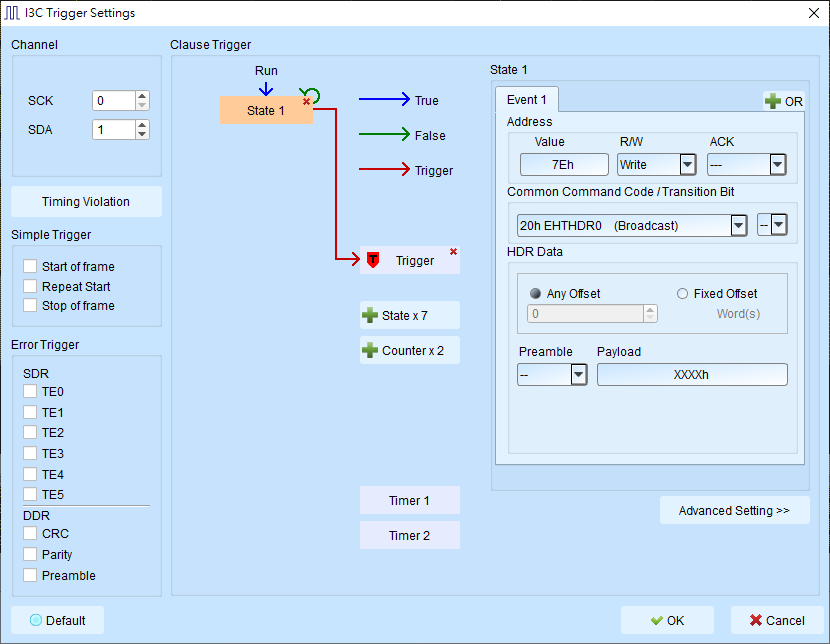Open the ACK dropdown
830x644 pixels.
[777, 165]
